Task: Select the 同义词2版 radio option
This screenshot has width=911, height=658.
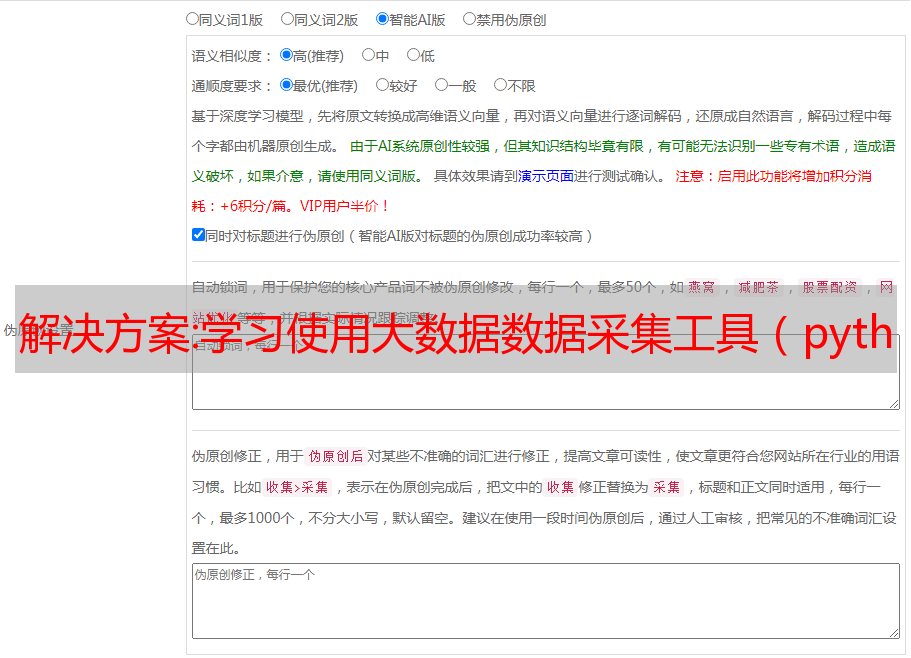Action: tap(287, 19)
